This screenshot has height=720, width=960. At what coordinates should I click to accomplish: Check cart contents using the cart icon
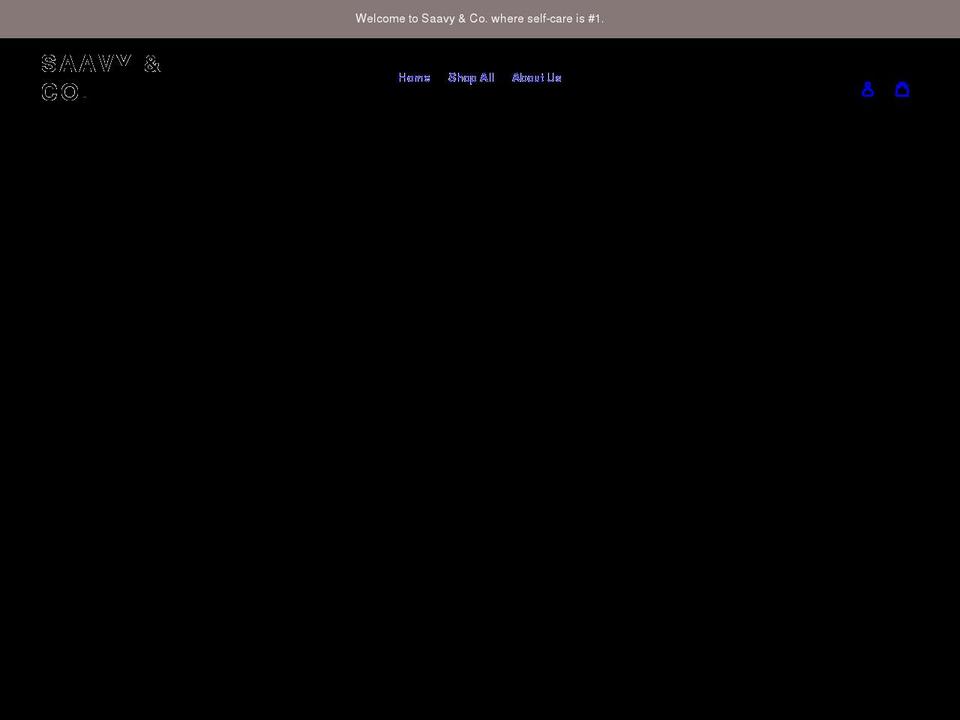click(x=903, y=89)
